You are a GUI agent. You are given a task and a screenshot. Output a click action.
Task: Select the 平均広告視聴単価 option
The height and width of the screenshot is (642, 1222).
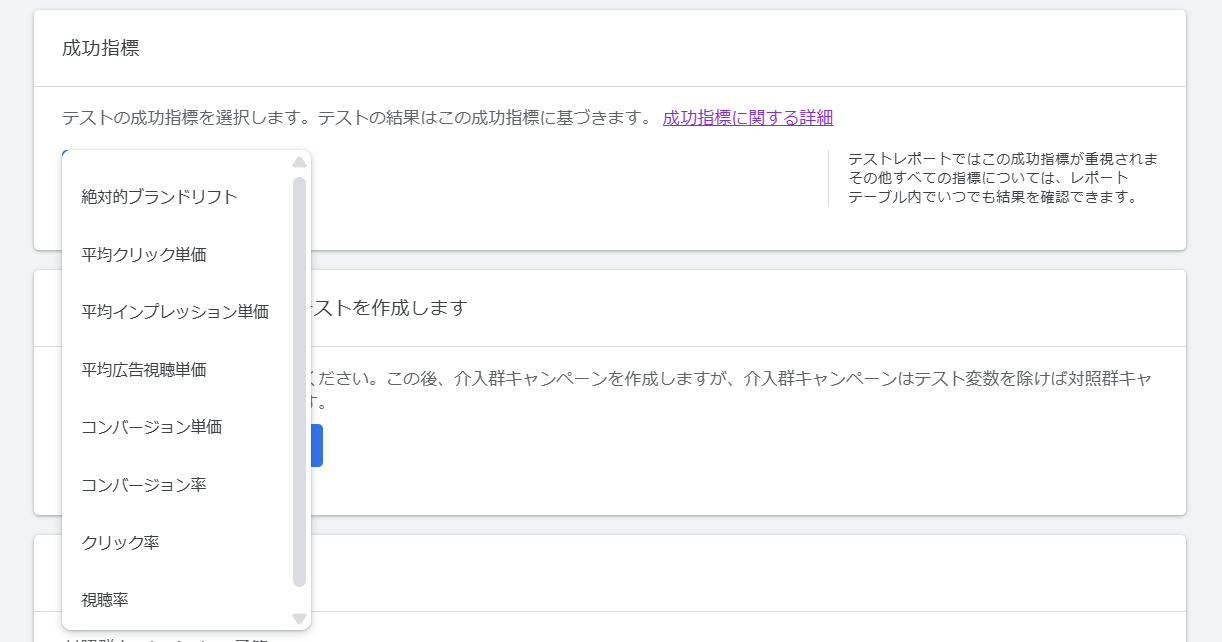(141, 369)
